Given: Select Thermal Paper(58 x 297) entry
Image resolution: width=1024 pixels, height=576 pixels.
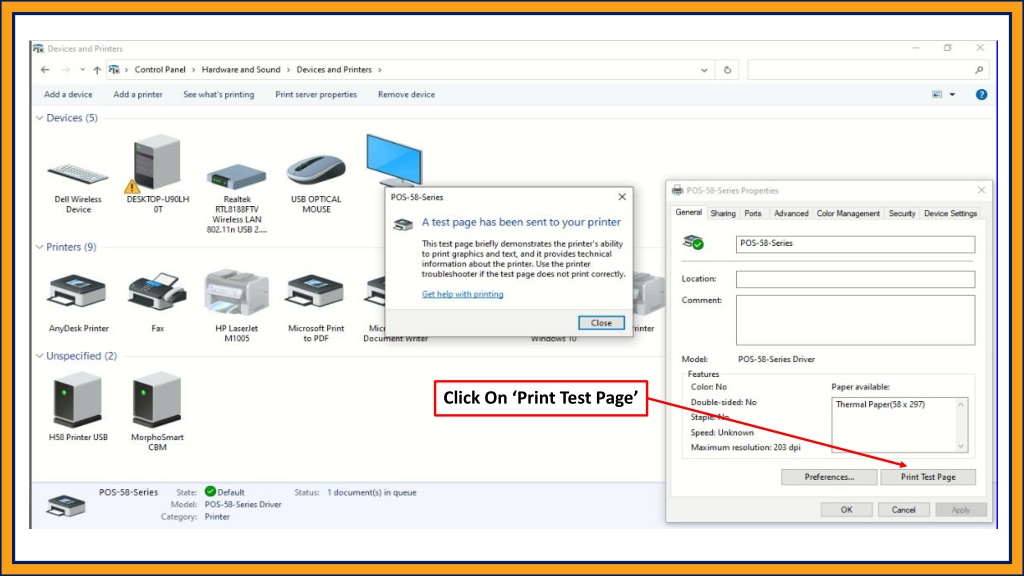Looking at the screenshot, I should coord(880,405).
